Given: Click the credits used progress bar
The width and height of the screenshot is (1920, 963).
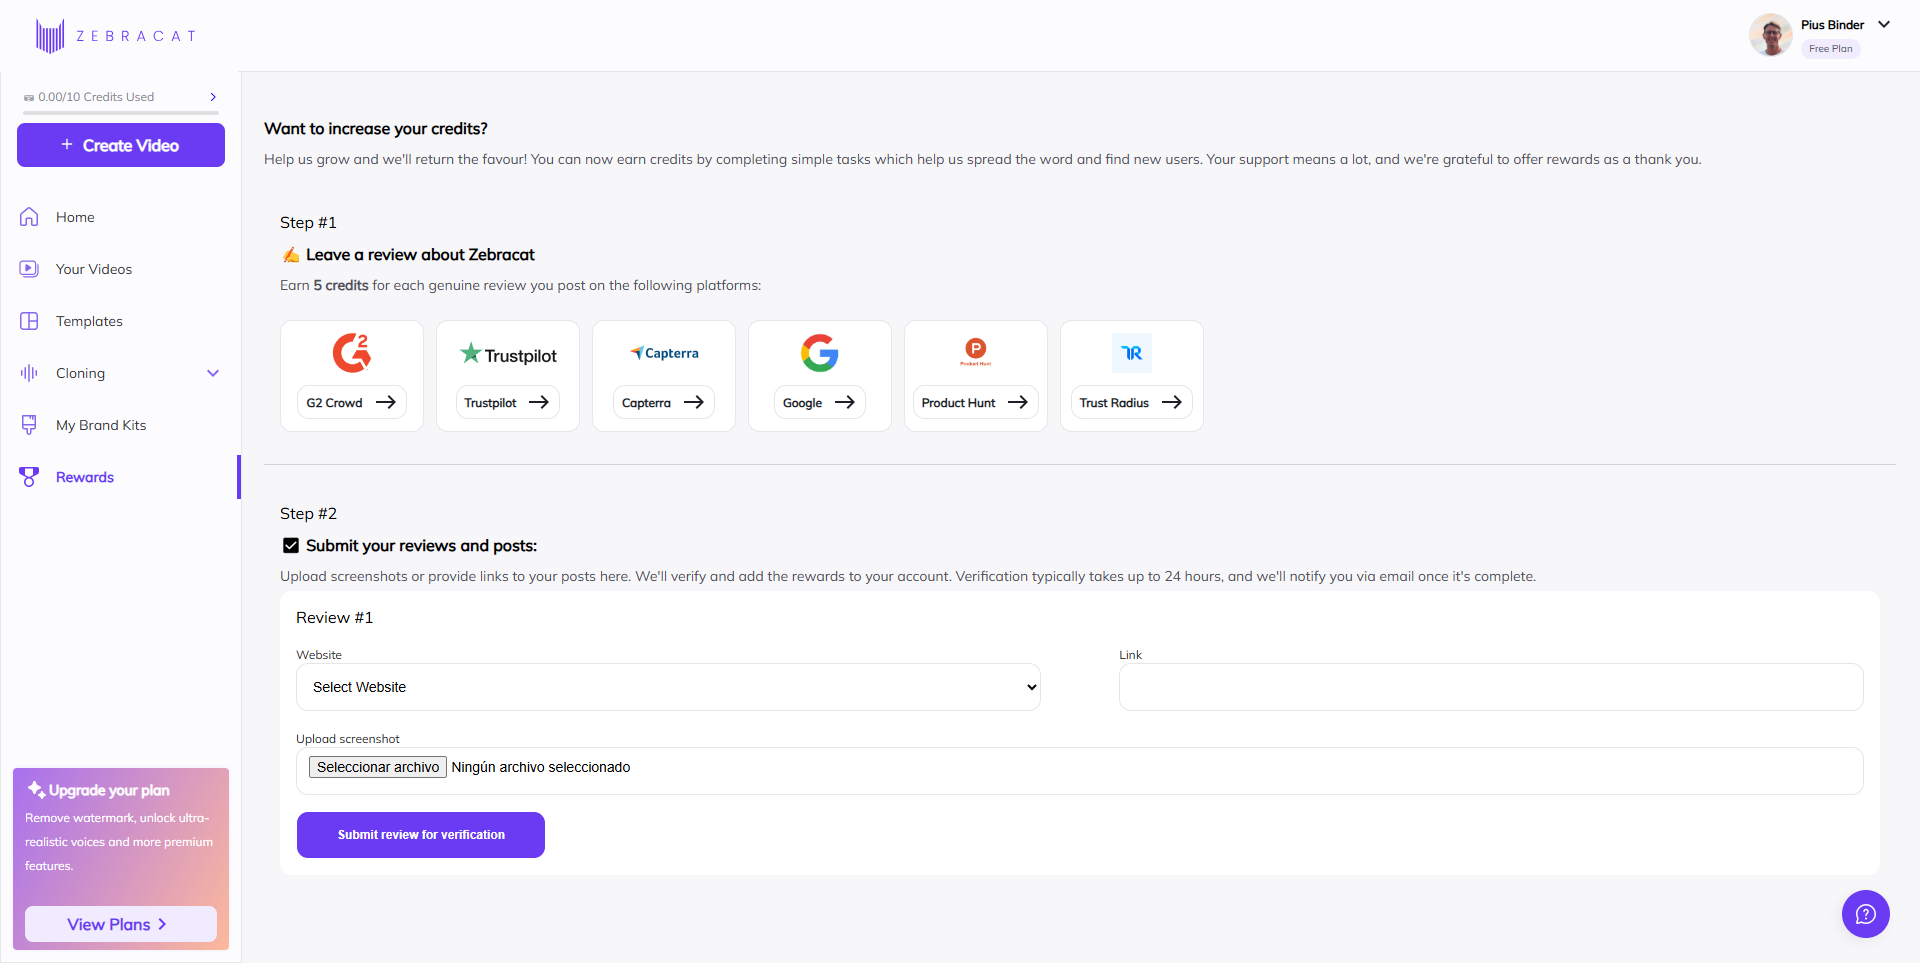Looking at the screenshot, I should click(121, 113).
